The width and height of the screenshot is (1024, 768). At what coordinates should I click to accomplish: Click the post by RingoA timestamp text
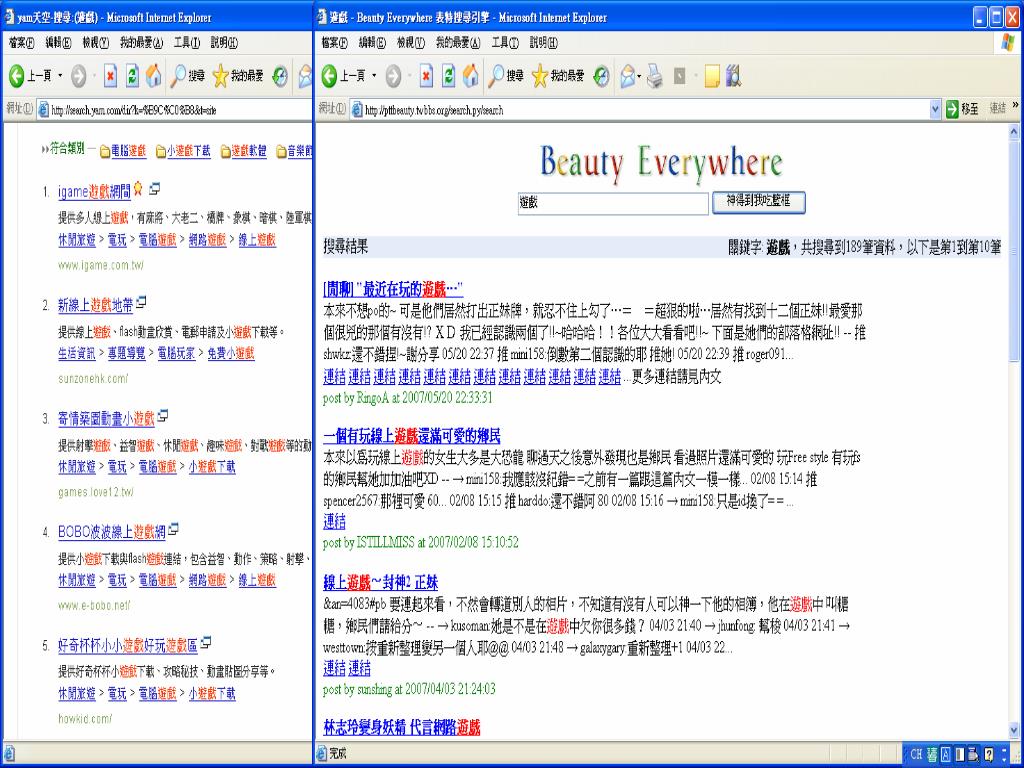408,398
